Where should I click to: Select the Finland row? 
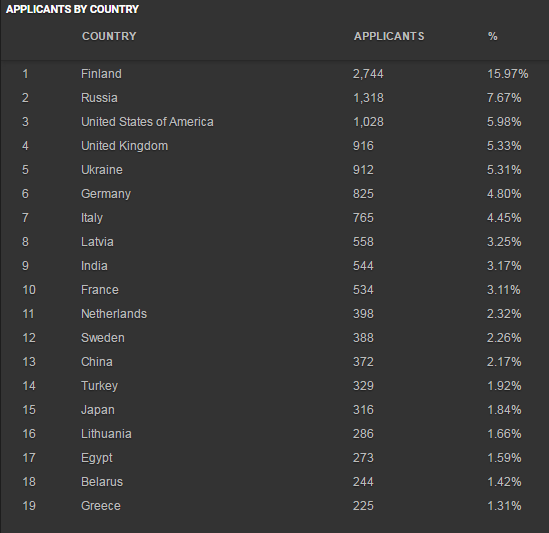point(274,74)
